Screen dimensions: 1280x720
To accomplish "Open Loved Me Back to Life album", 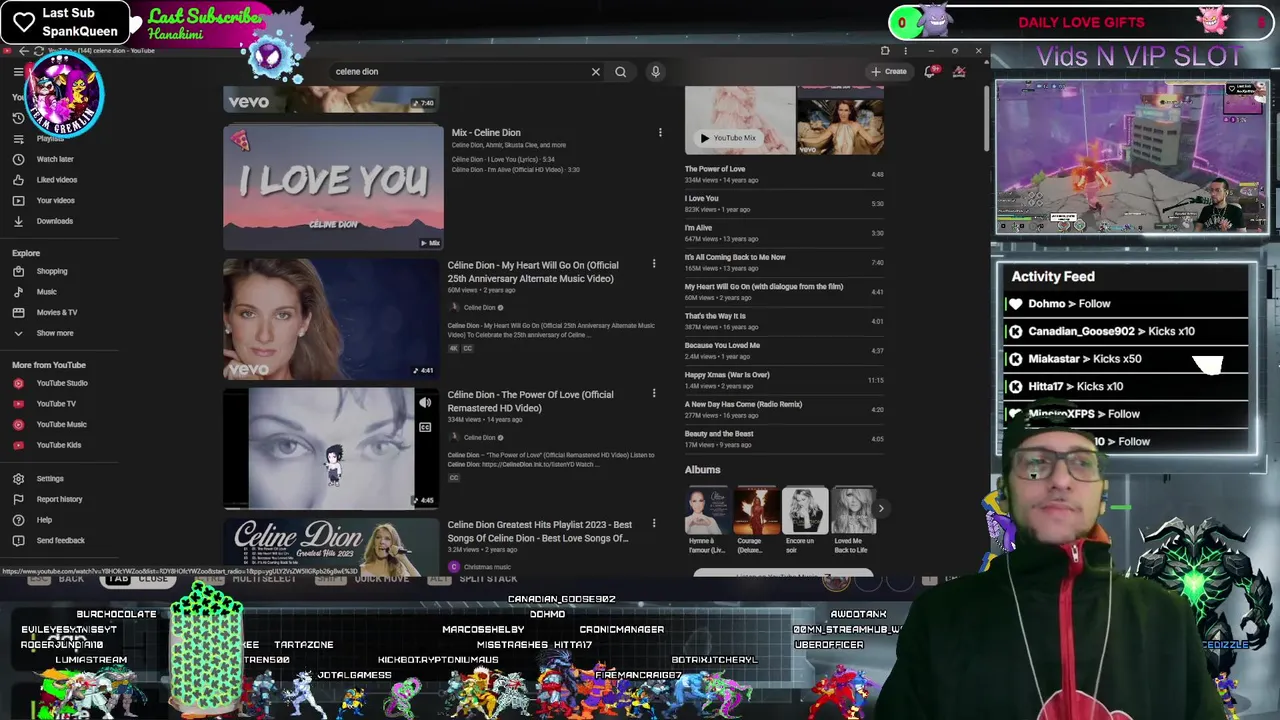I will click(853, 511).
